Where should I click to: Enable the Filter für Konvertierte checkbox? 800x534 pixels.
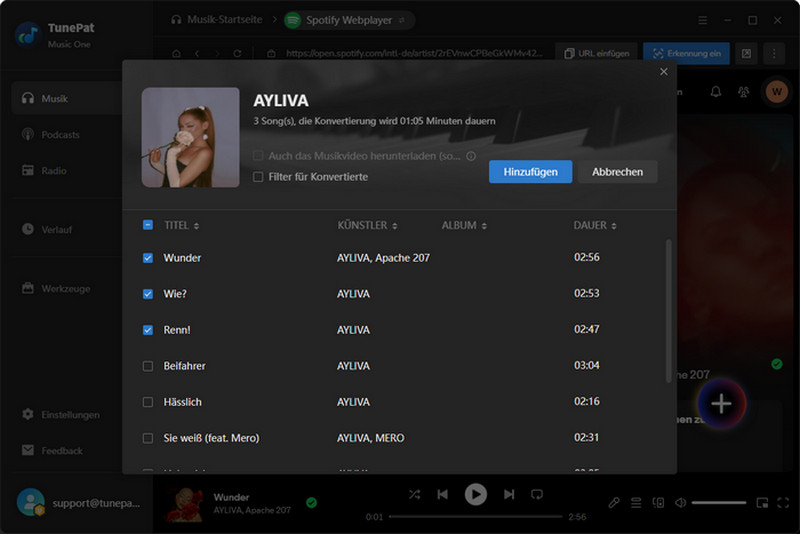258,176
